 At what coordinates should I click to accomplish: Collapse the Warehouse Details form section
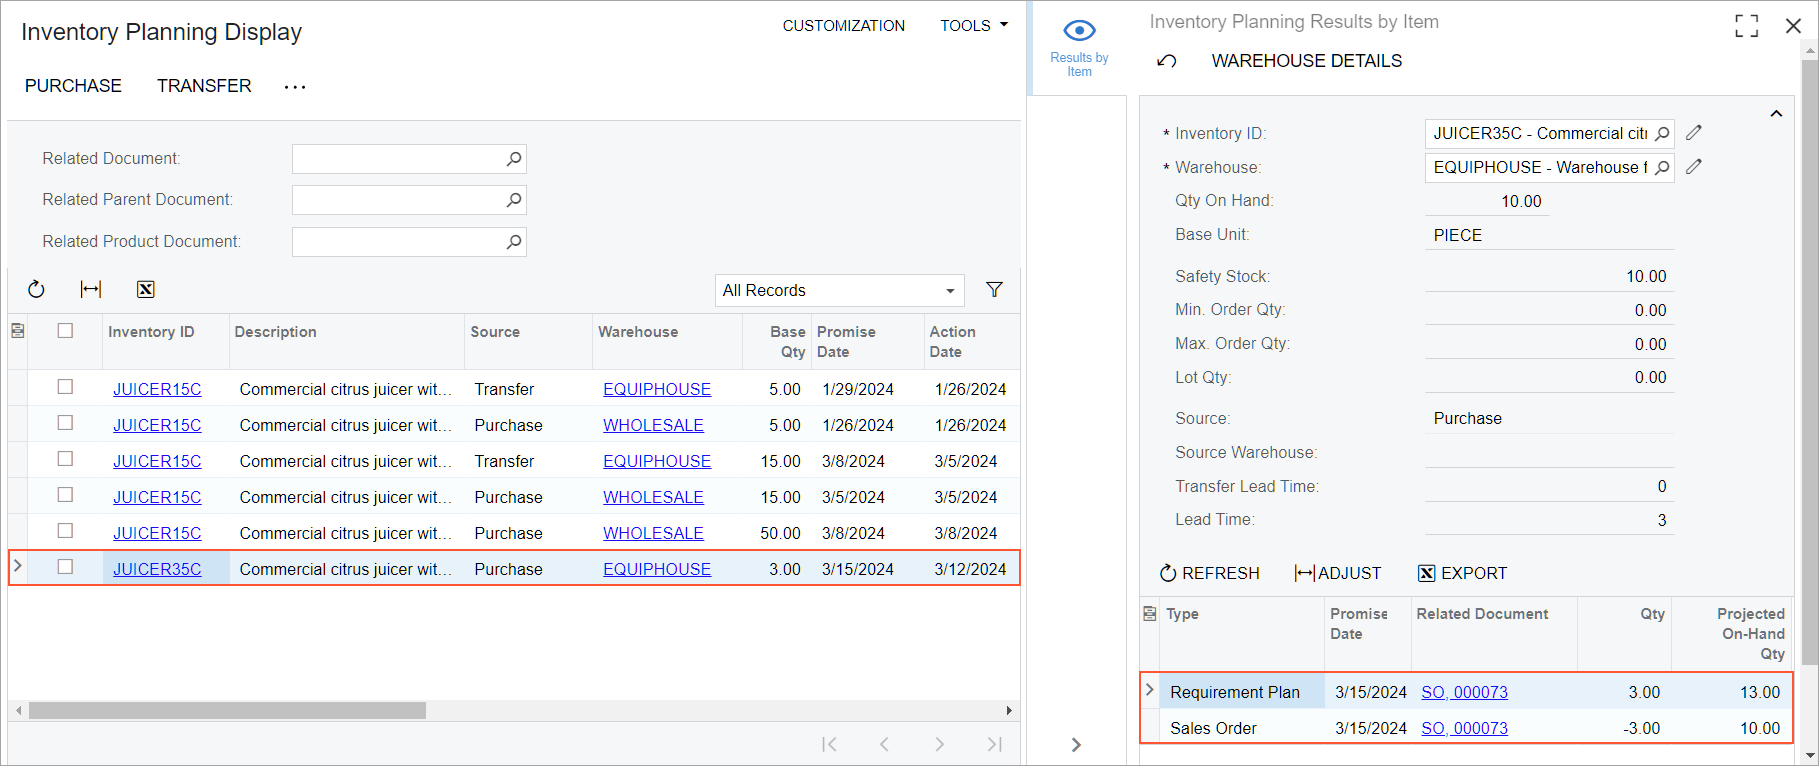click(x=1776, y=114)
